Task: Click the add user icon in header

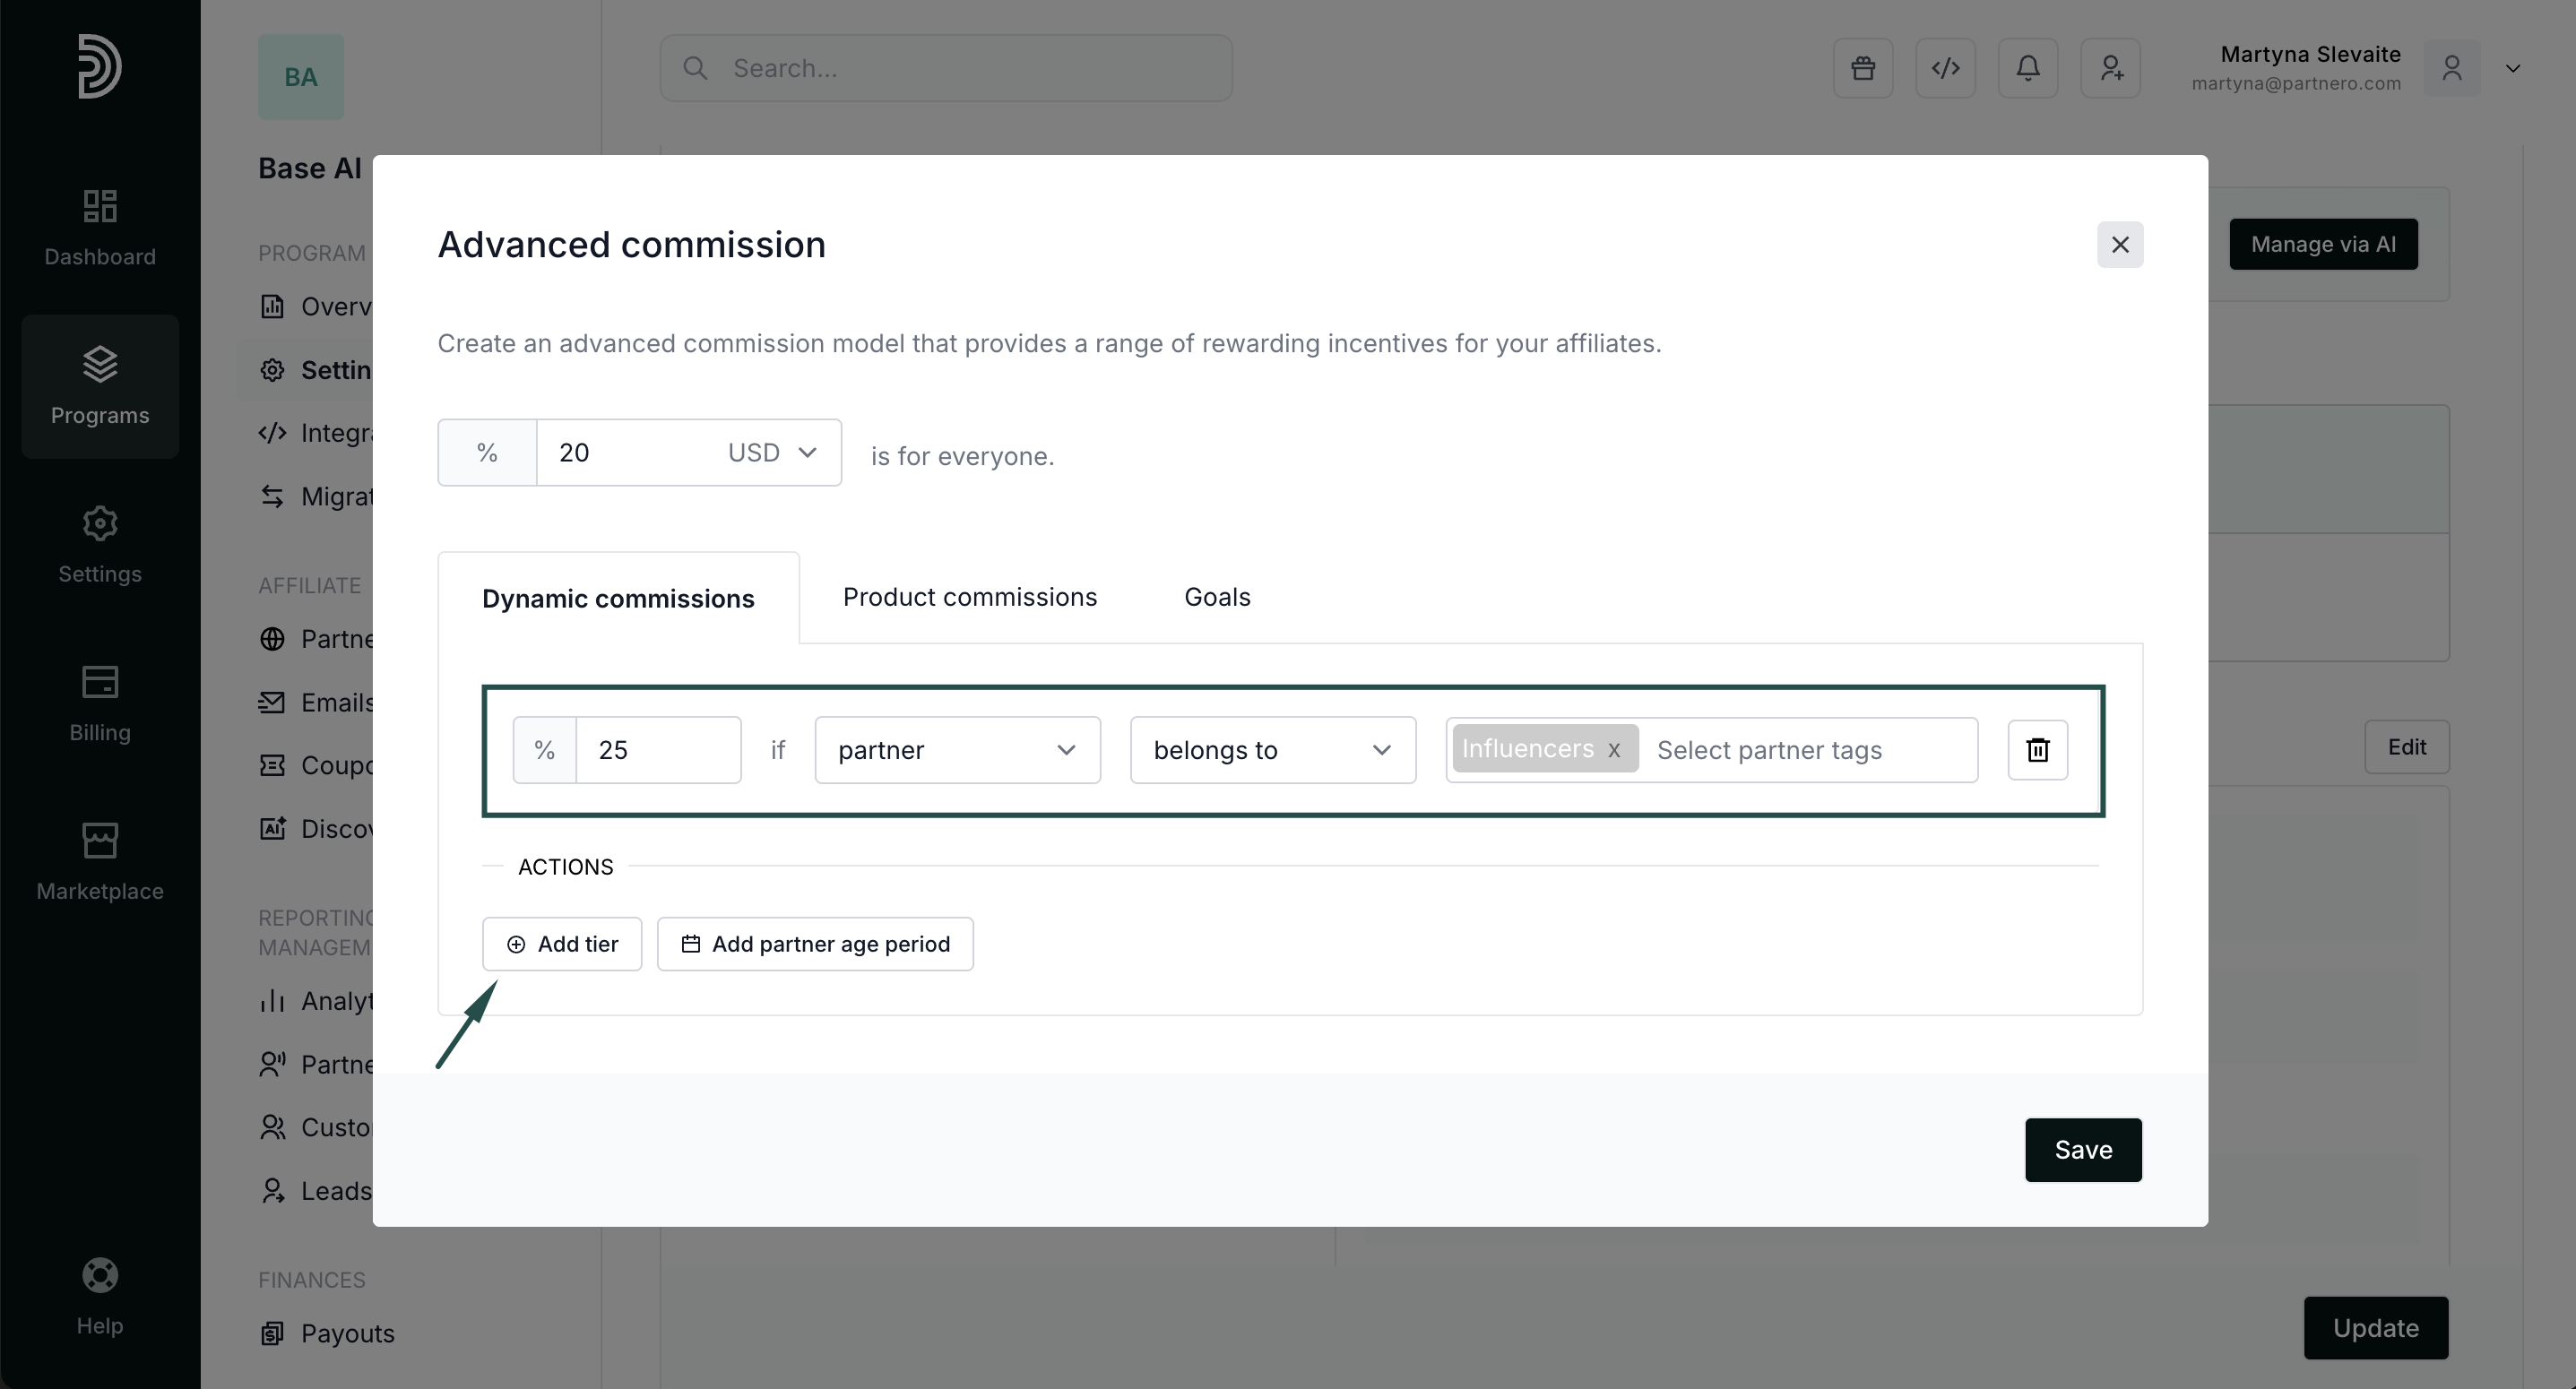Action: [x=2110, y=68]
